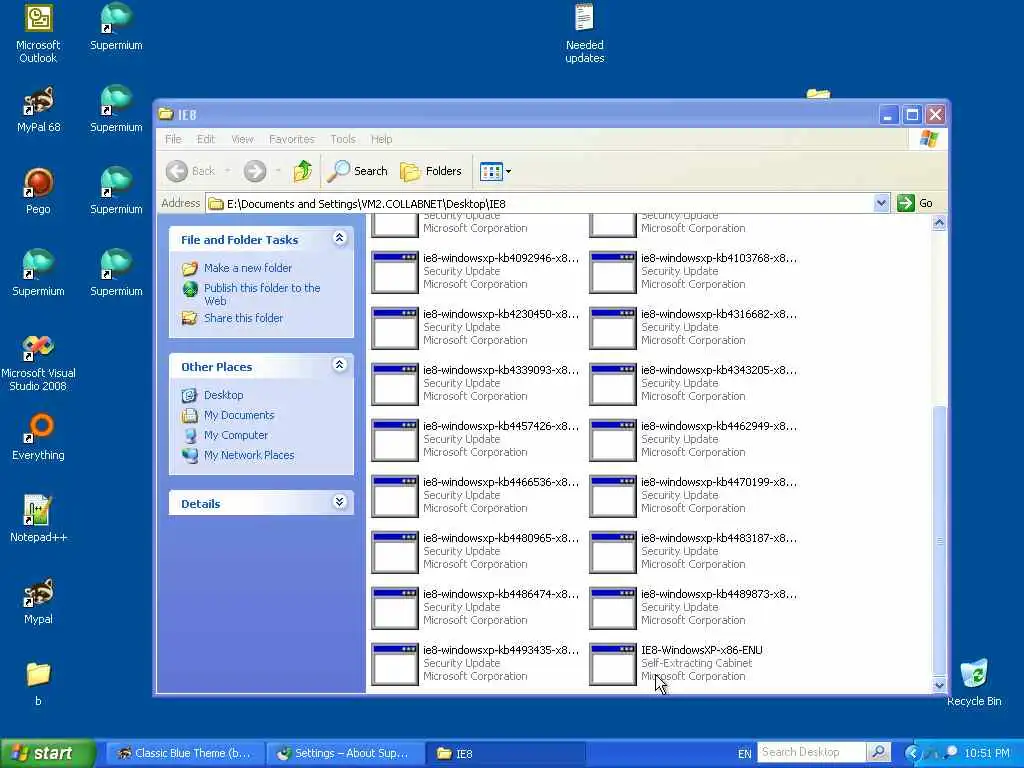The image size is (1024, 768).
Task: Open My Documents link
Action: [x=239, y=415]
